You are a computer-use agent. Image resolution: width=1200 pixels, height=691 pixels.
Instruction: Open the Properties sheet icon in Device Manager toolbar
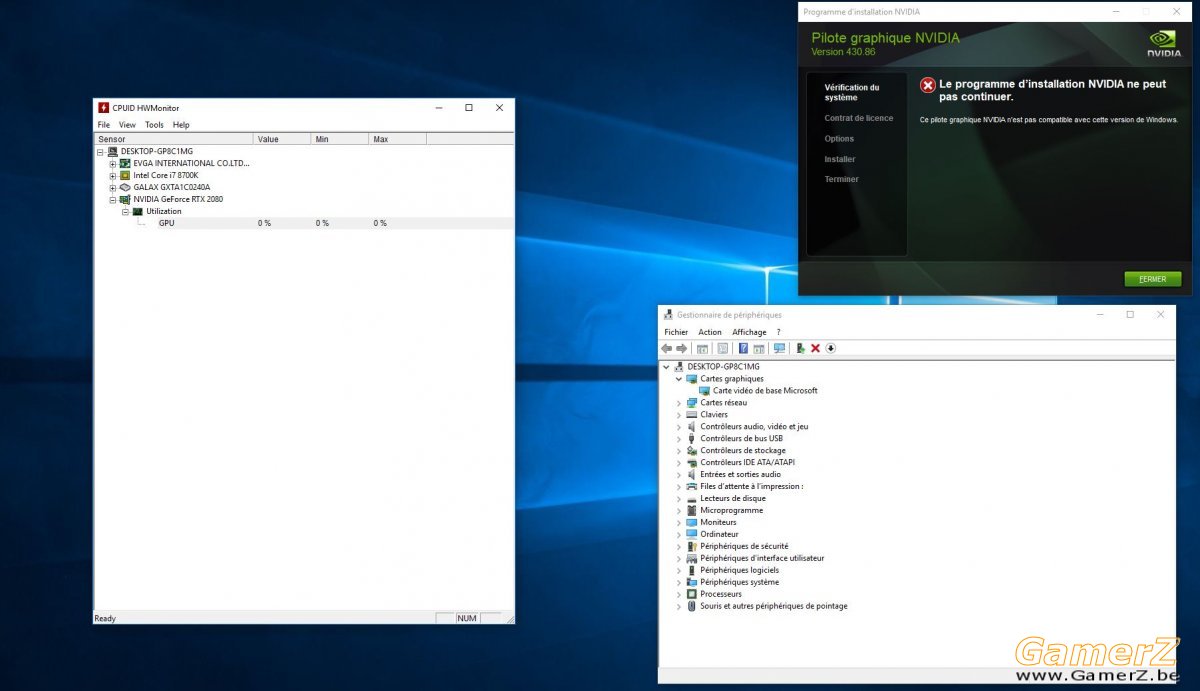[x=722, y=348]
